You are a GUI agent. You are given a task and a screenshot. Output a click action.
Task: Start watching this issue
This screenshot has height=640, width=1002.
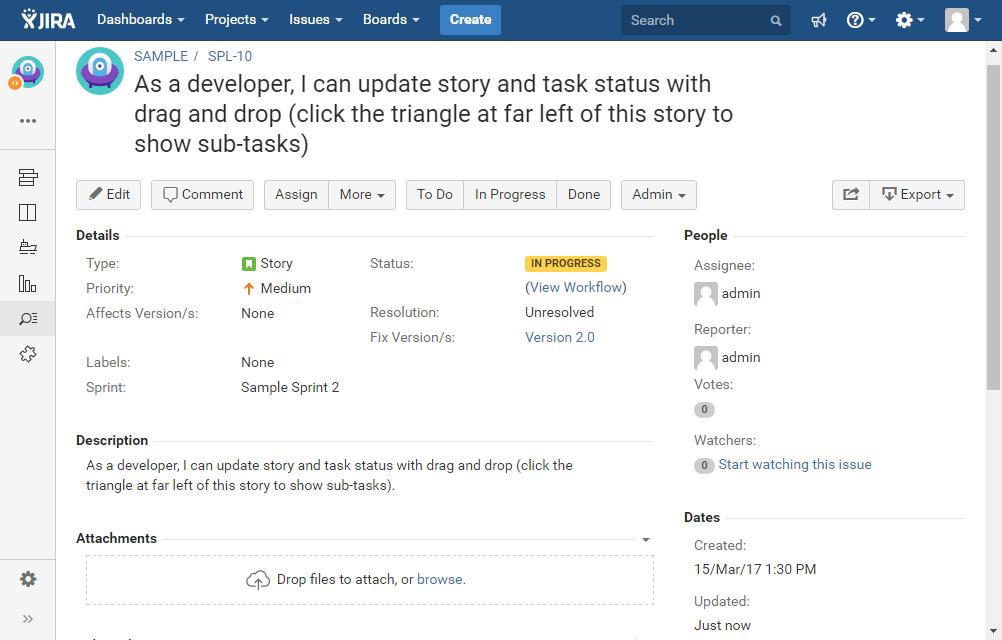794,464
